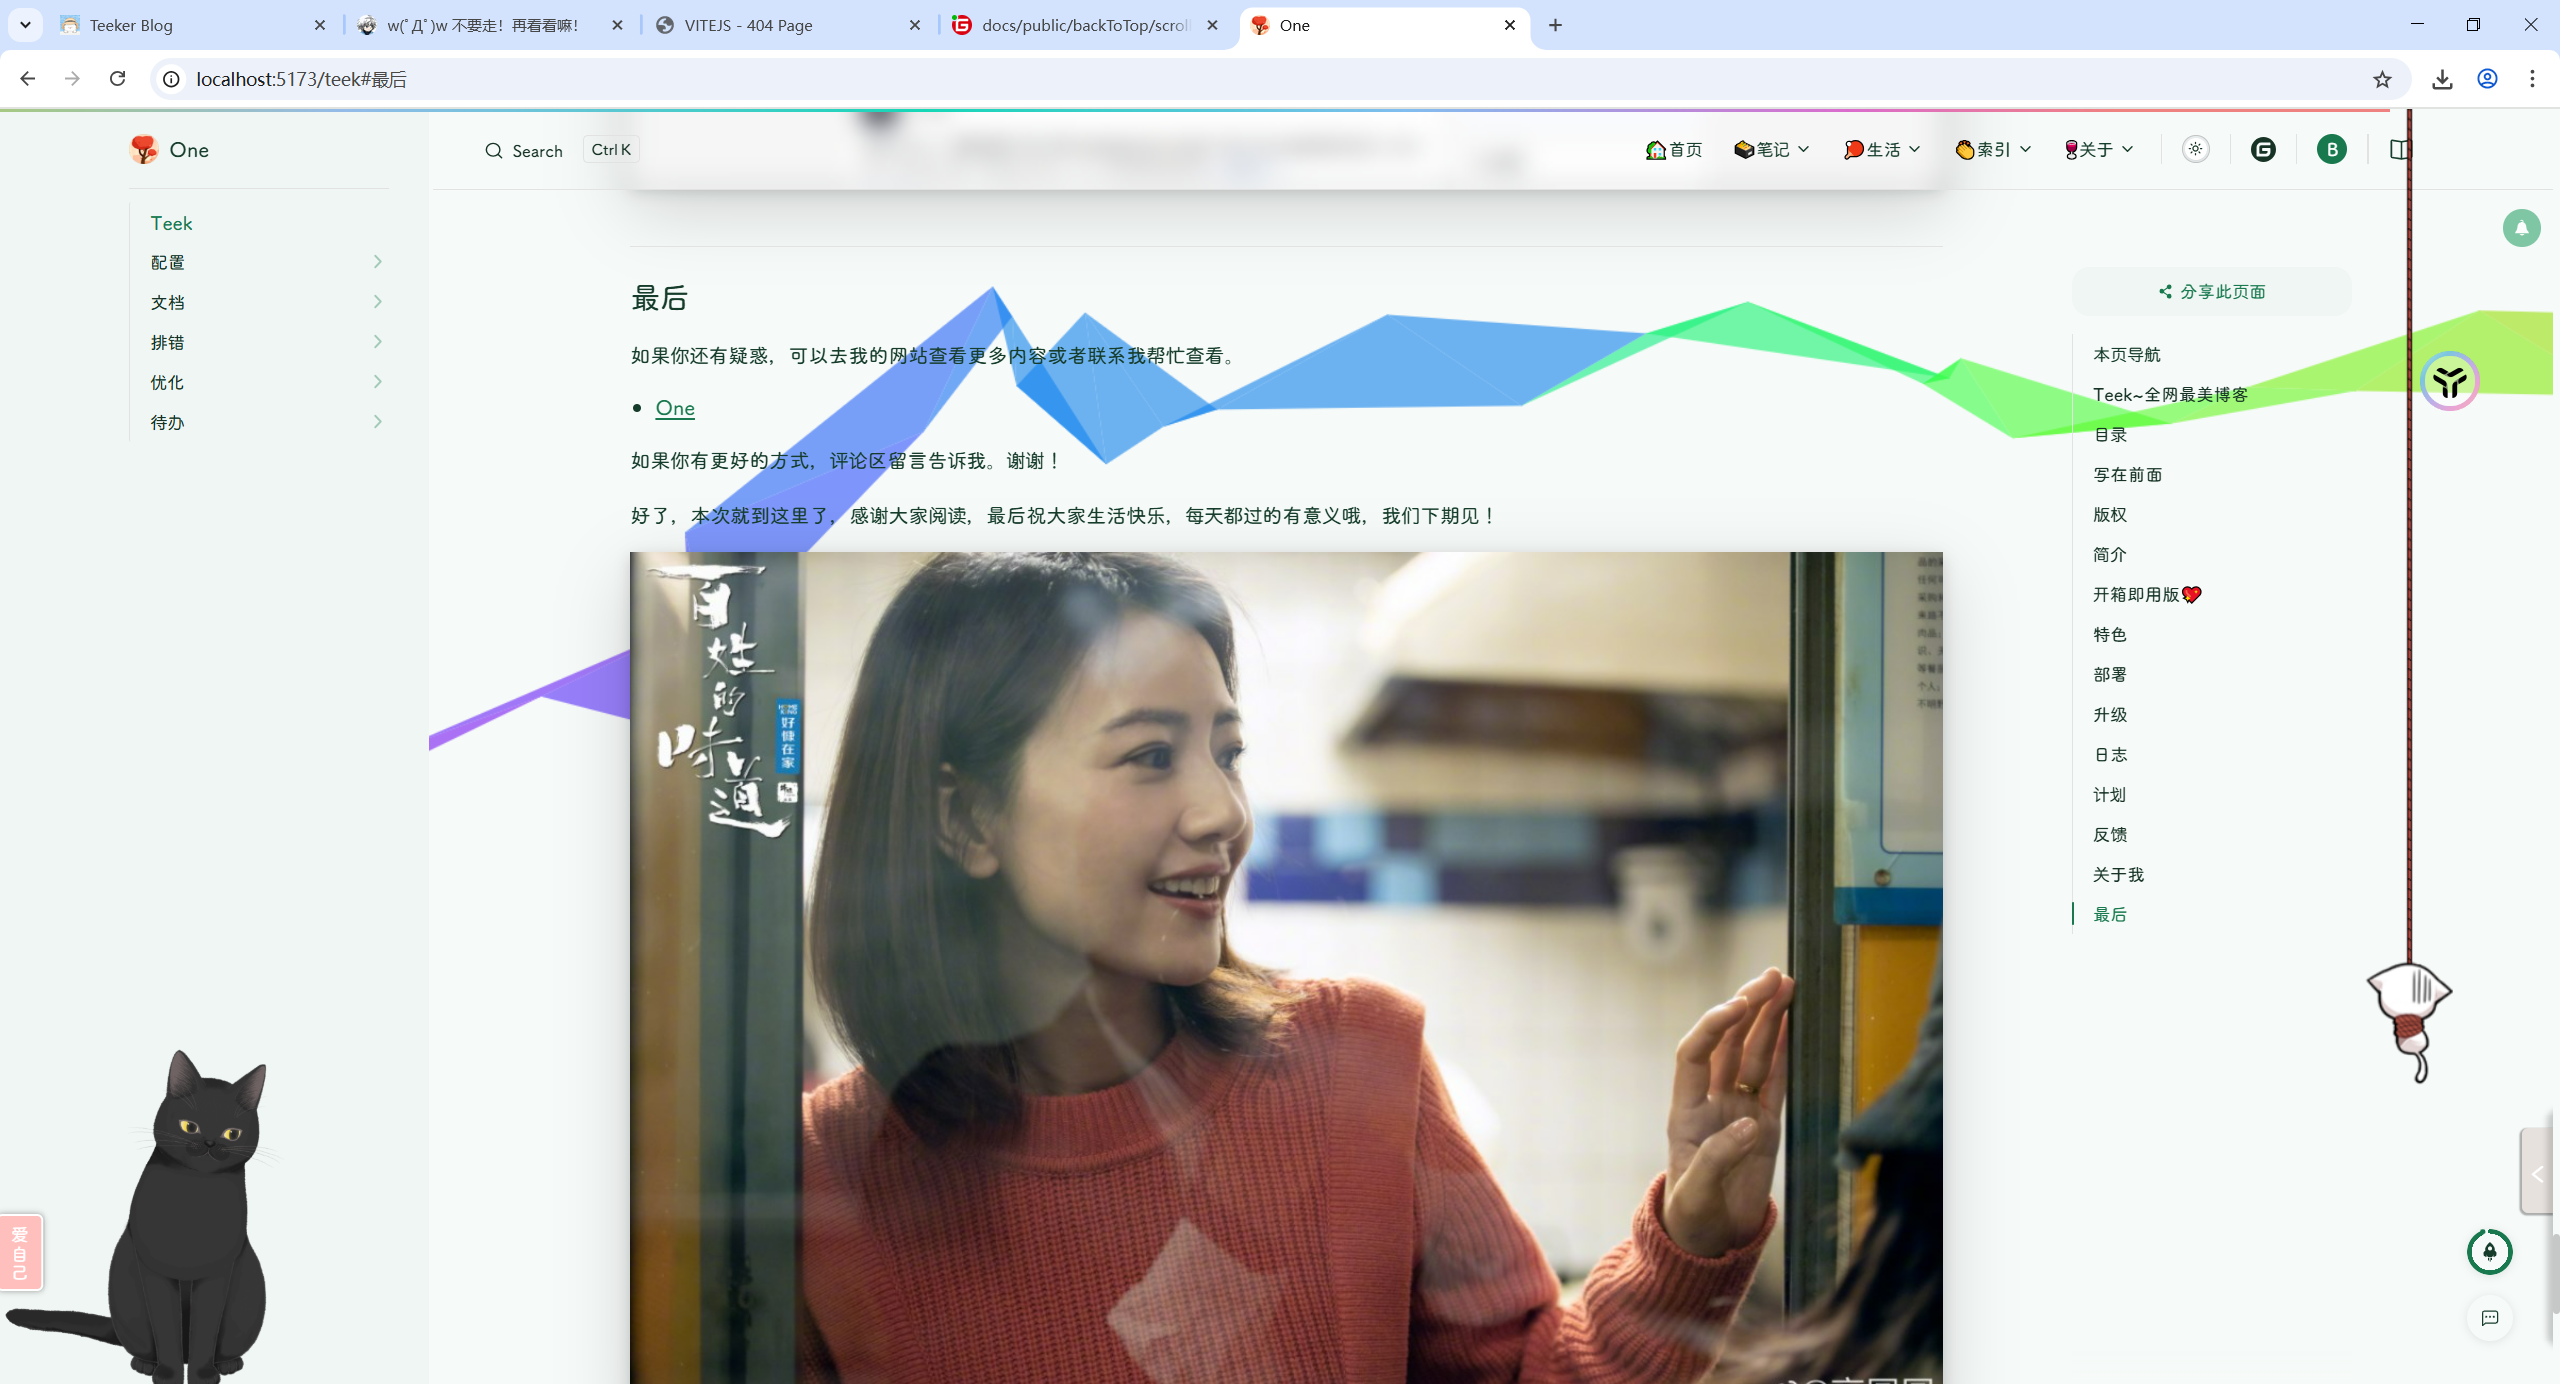2560x1384 pixels.
Task: Click the hanging cat paw back-to-top
Action: pyautogui.click(x=2409, y=1020)
